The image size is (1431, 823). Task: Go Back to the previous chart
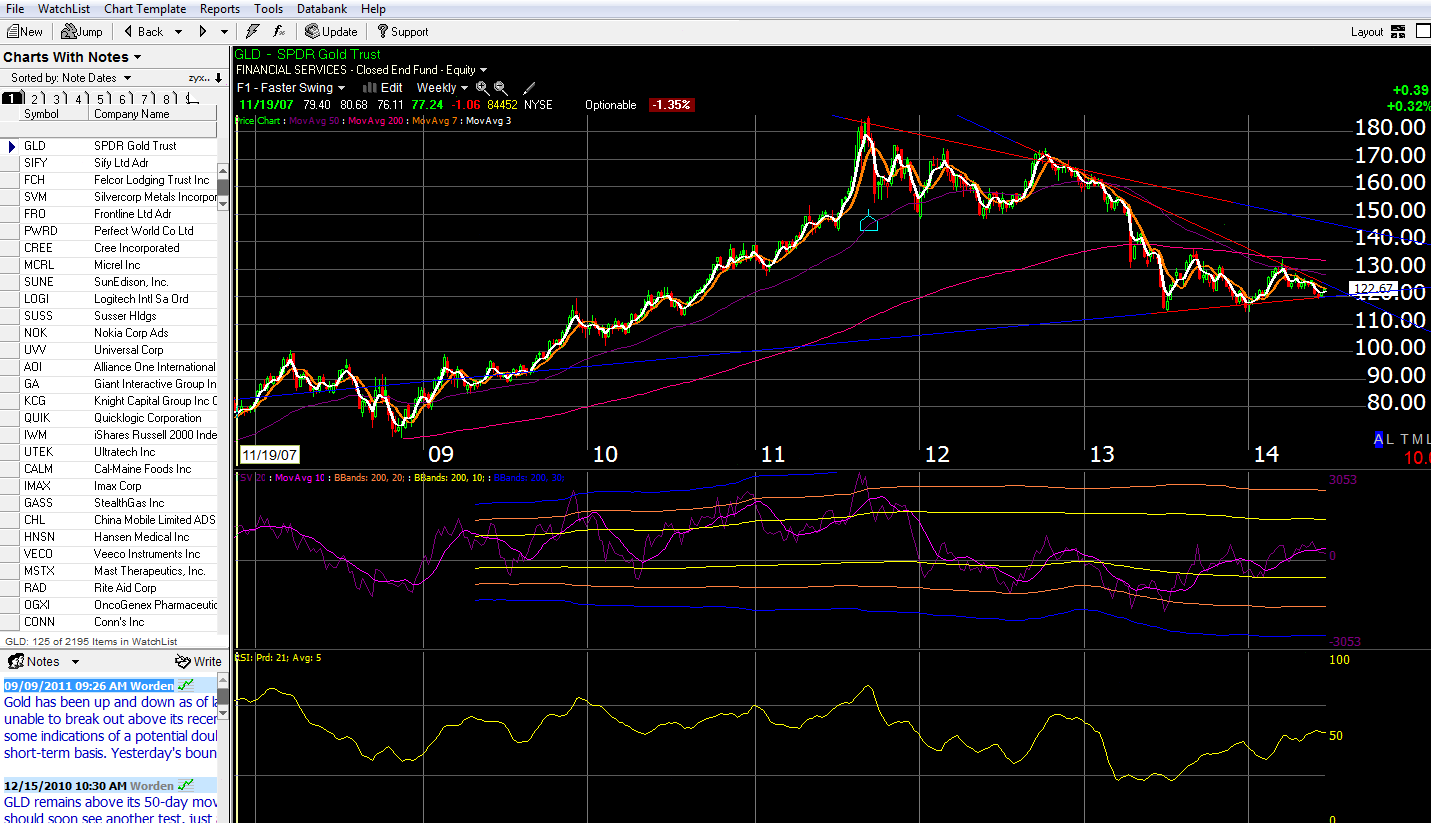tap(144, 31)
